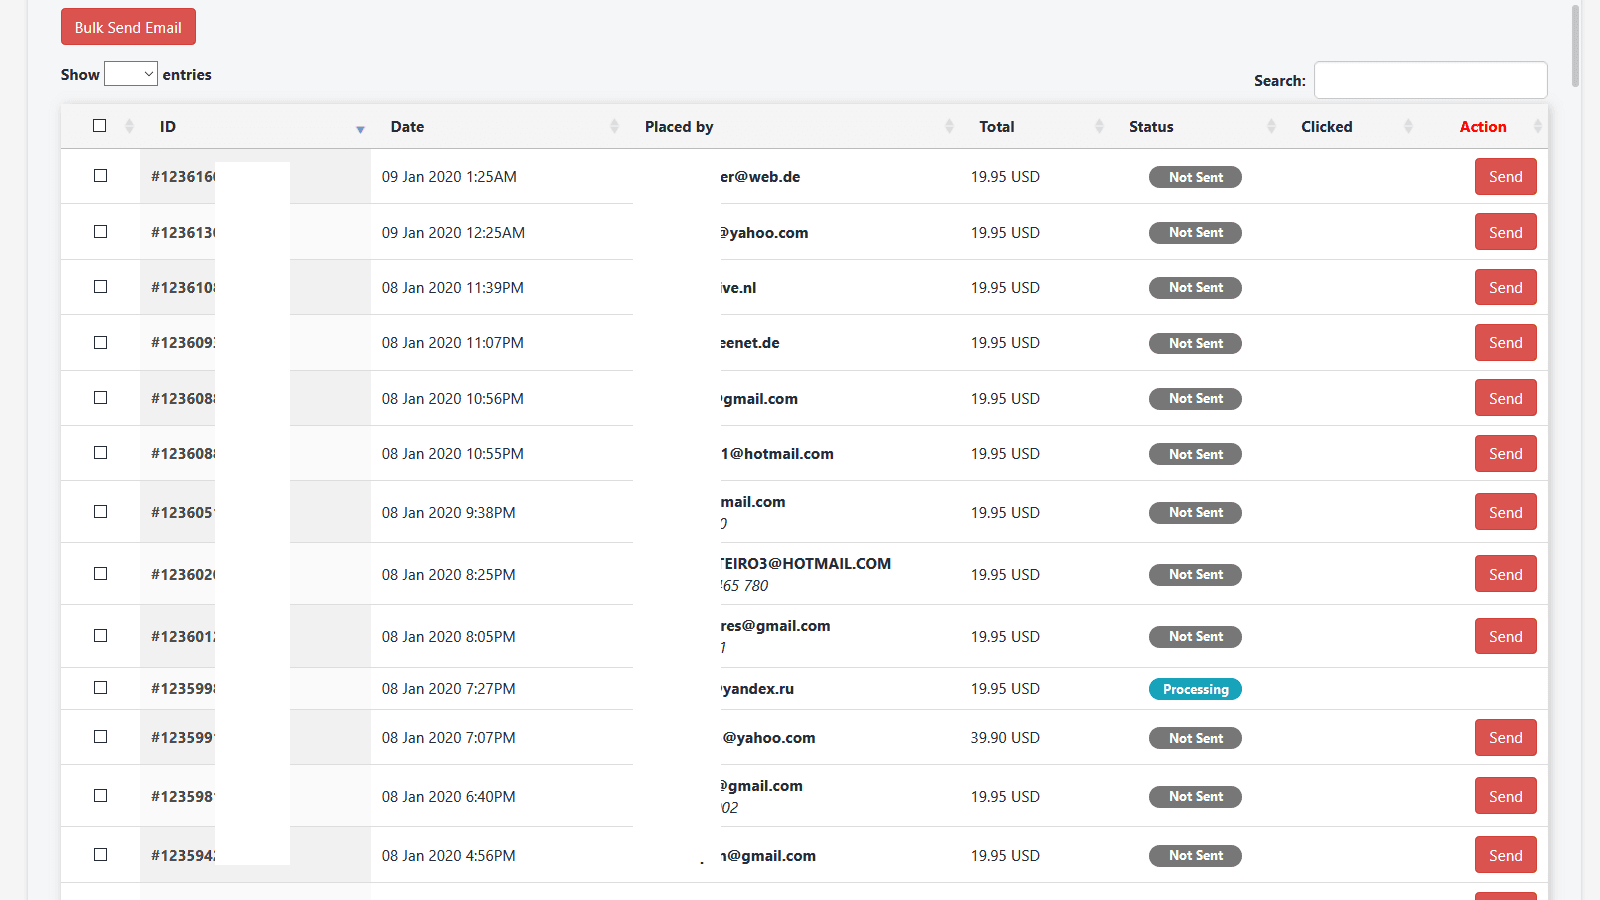Click the Action column header
This screenshot has width=1600, height=900.
pyautogui.click(x=1483, y=126)
